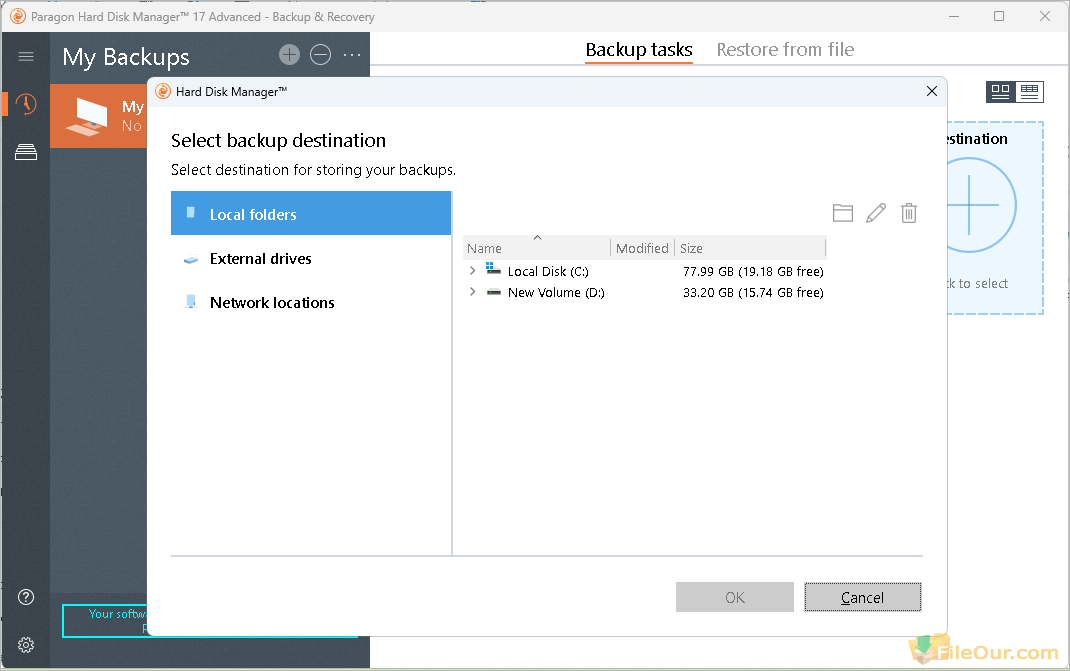Open the hamburger menu in sidebar
The height and width of the screenshot is (671, 1070).
[x=26, y=56]
